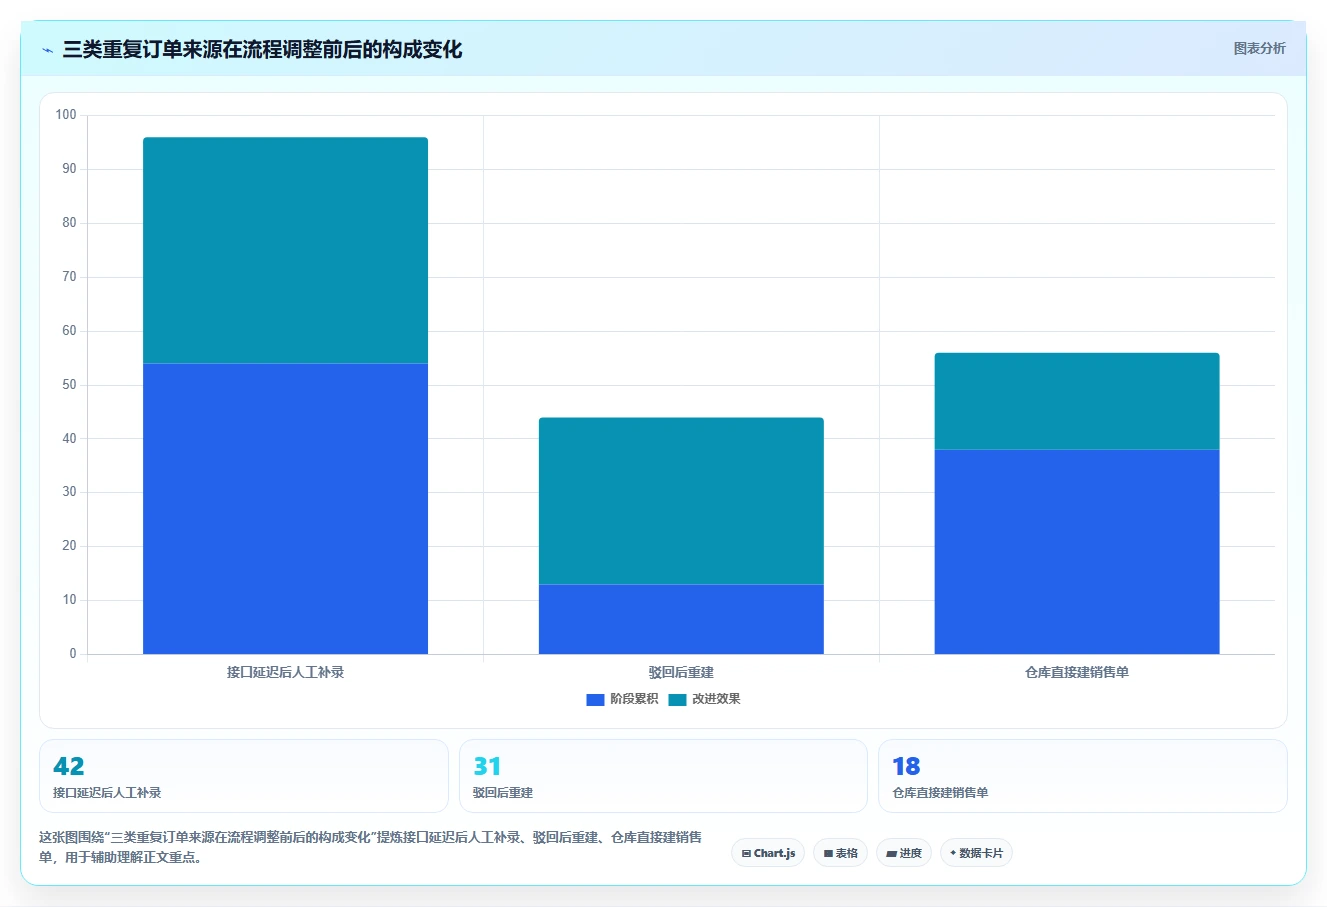Click the 31 value in second card
The width and height of the screenshot is (1327, 907).
(487, 767)
